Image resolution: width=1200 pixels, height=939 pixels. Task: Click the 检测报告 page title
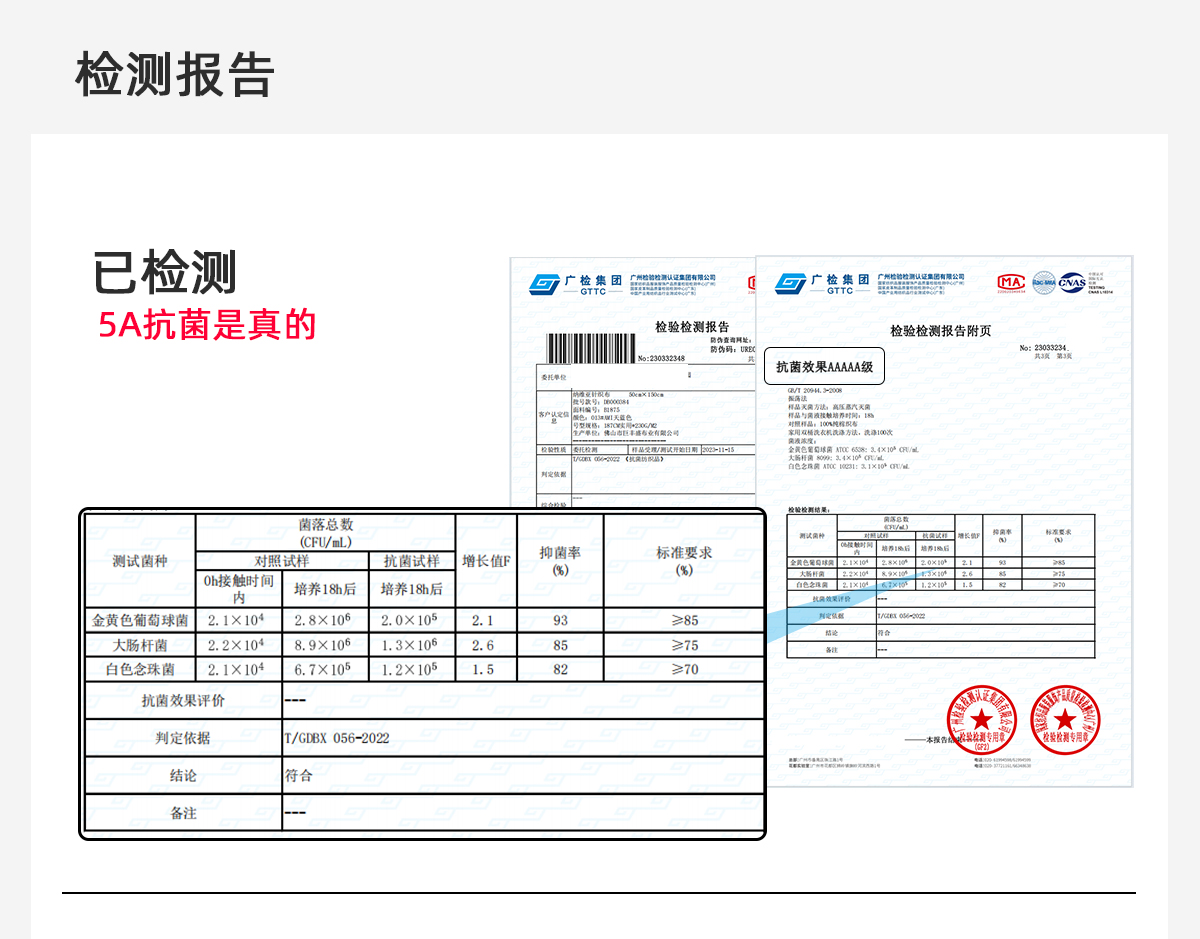tap(175, 74)
